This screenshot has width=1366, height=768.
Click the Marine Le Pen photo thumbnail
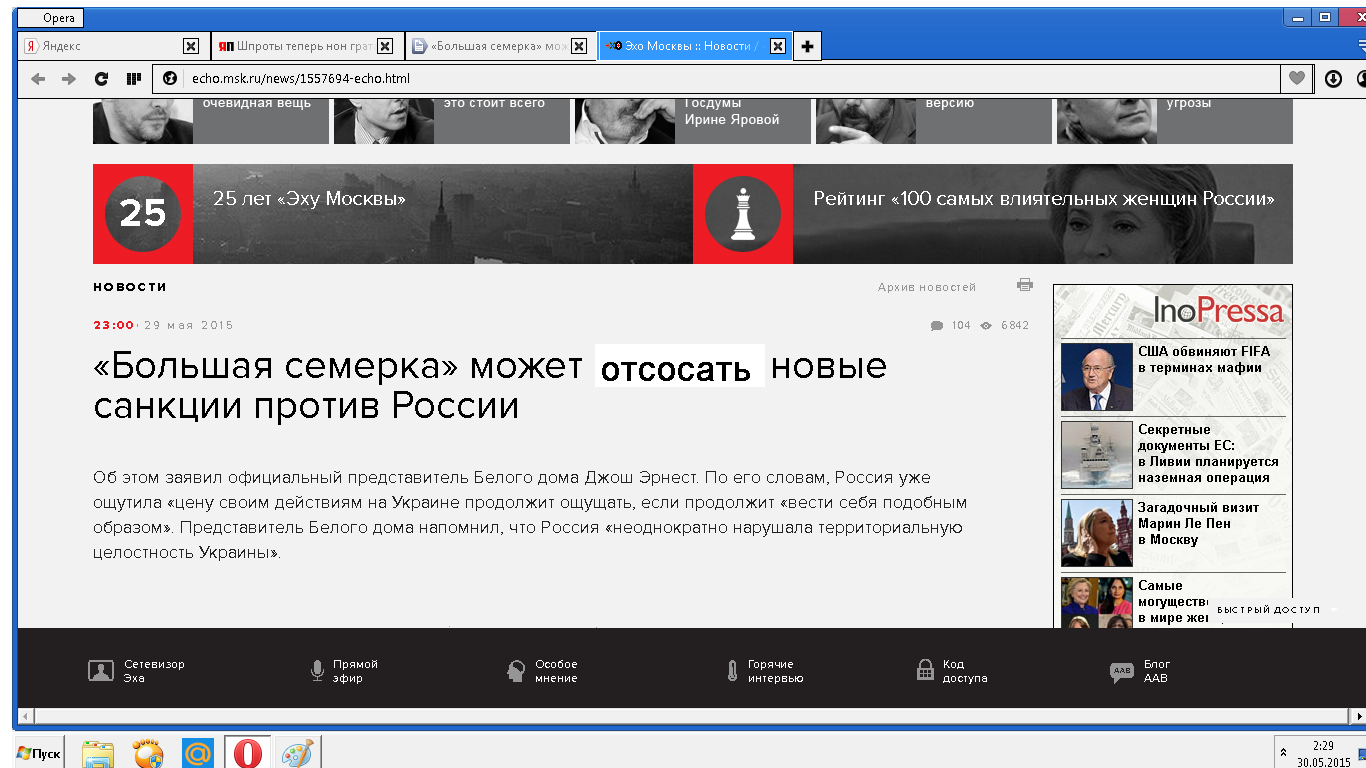(1097, 533)
